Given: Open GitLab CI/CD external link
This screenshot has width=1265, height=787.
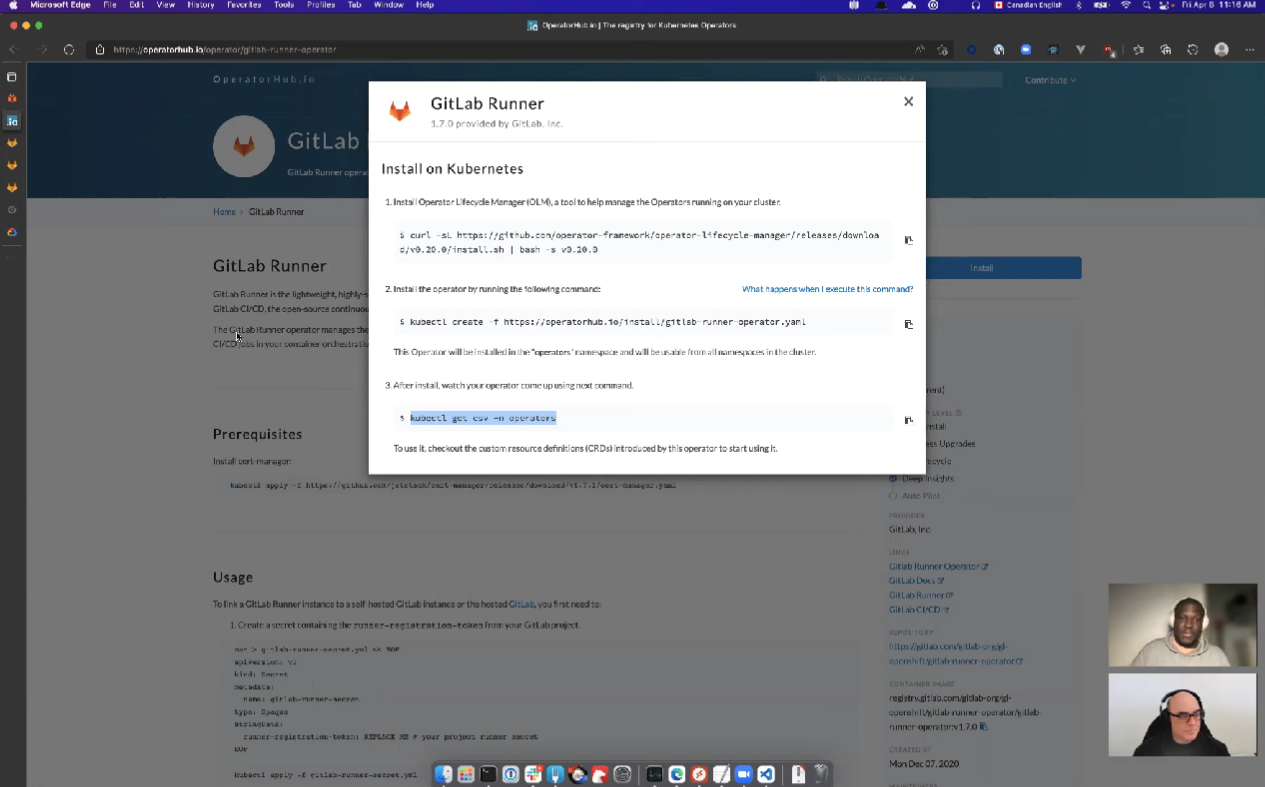Looking at the screenshot, I should pos(919,609).
